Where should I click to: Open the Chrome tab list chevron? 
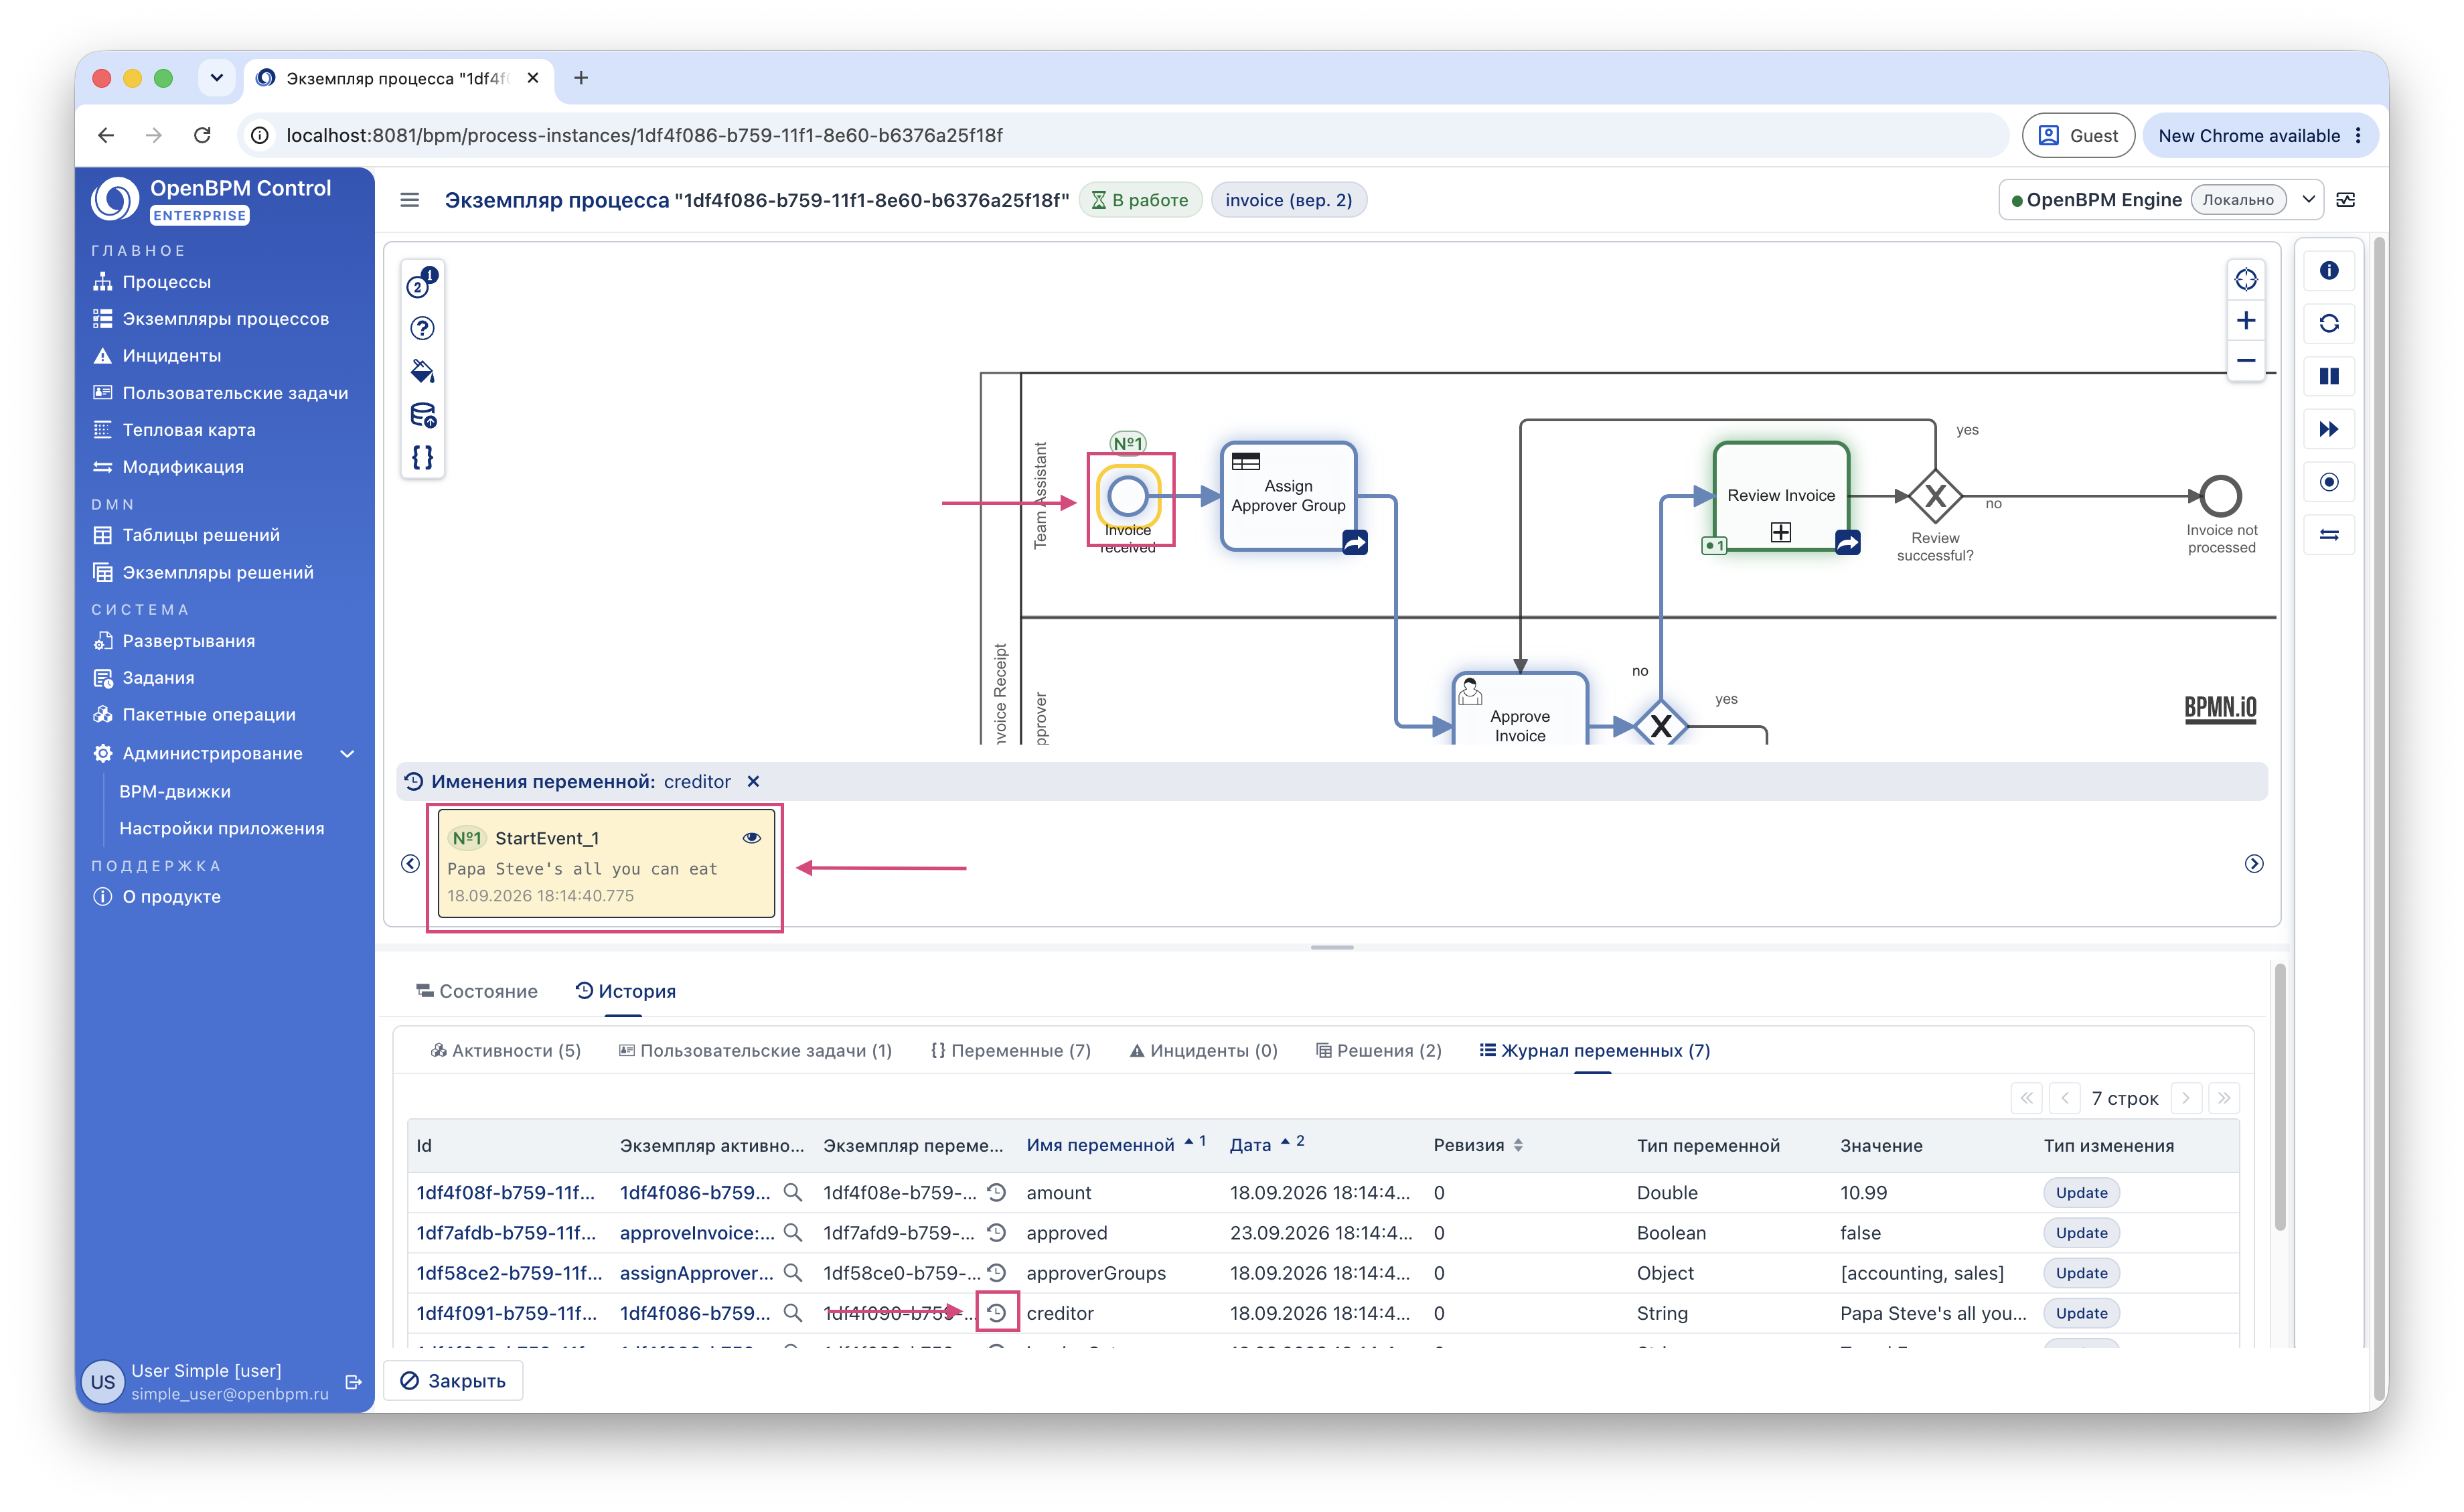216,78
